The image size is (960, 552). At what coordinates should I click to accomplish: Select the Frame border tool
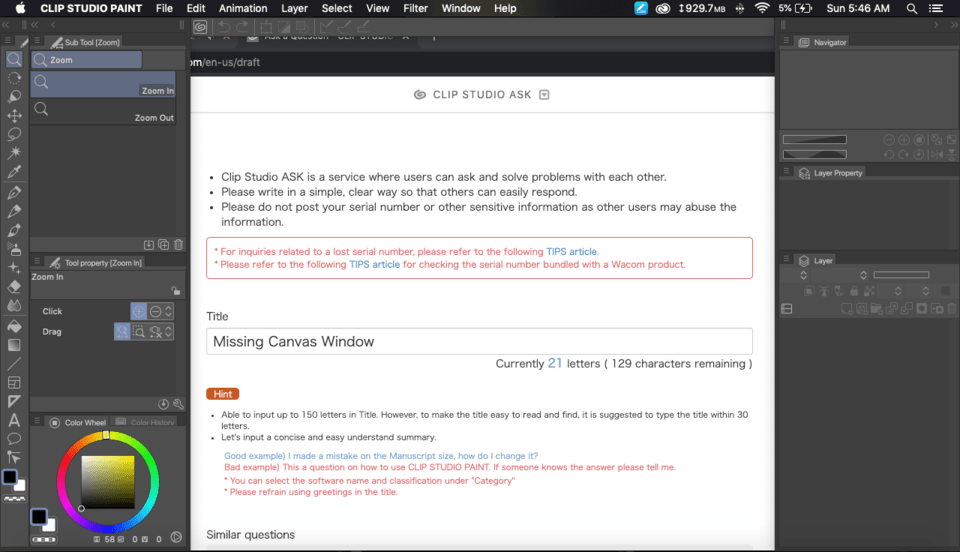(14, 383)
